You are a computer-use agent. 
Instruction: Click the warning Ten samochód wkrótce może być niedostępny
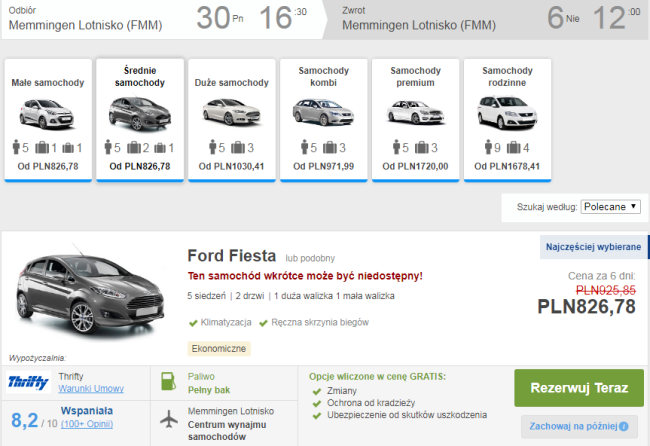305,276
